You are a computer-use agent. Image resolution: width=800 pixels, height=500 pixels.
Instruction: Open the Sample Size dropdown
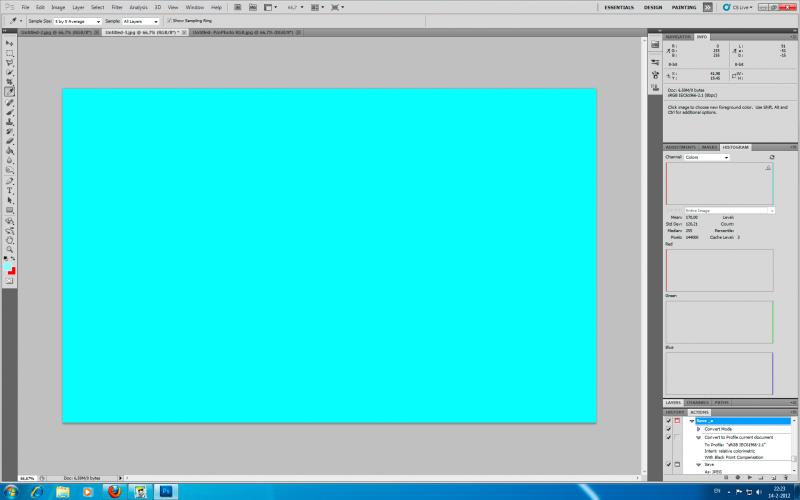point(78,21)
